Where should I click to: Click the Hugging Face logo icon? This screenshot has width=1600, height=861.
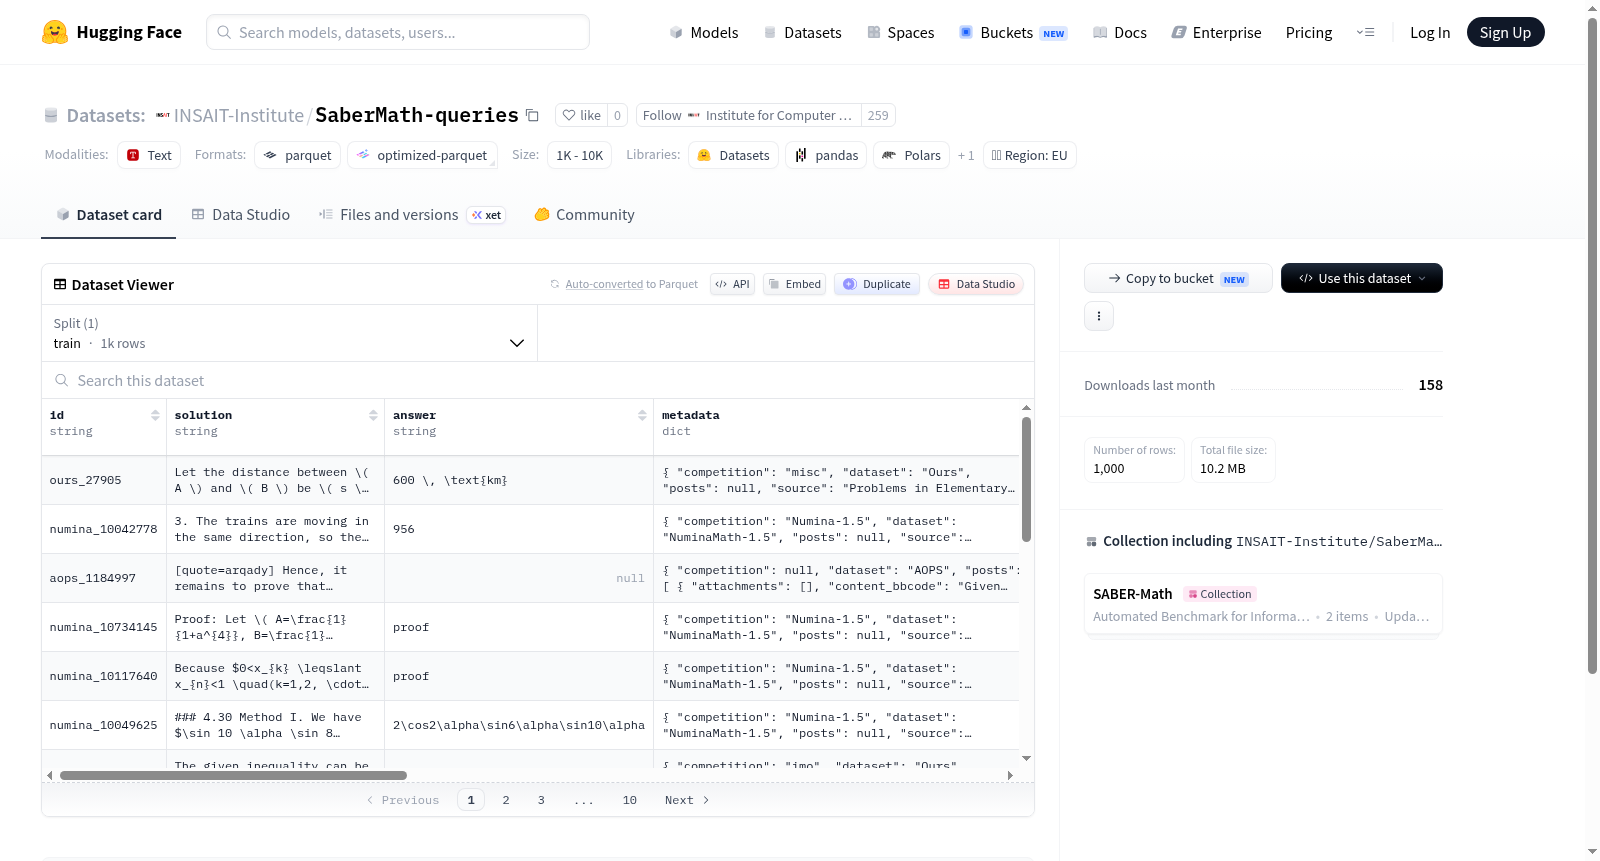tap(55, 32)
